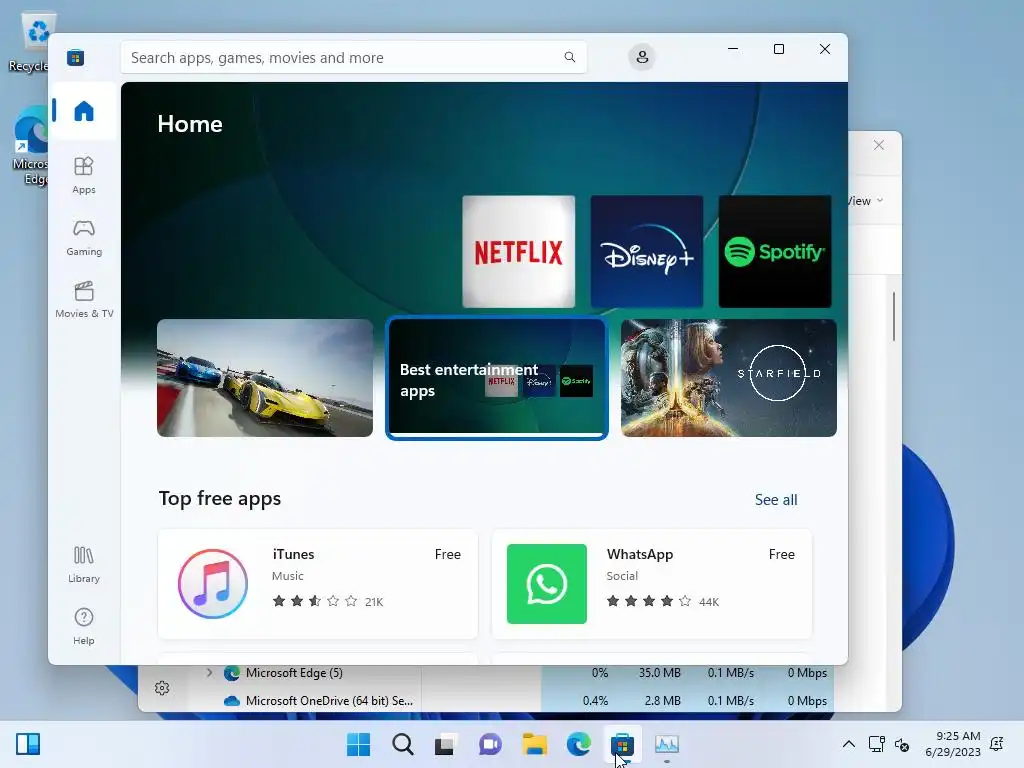Open the Library in Store sidebar
The height and width of the screenshot is (768, 1024).
(84, 565)
